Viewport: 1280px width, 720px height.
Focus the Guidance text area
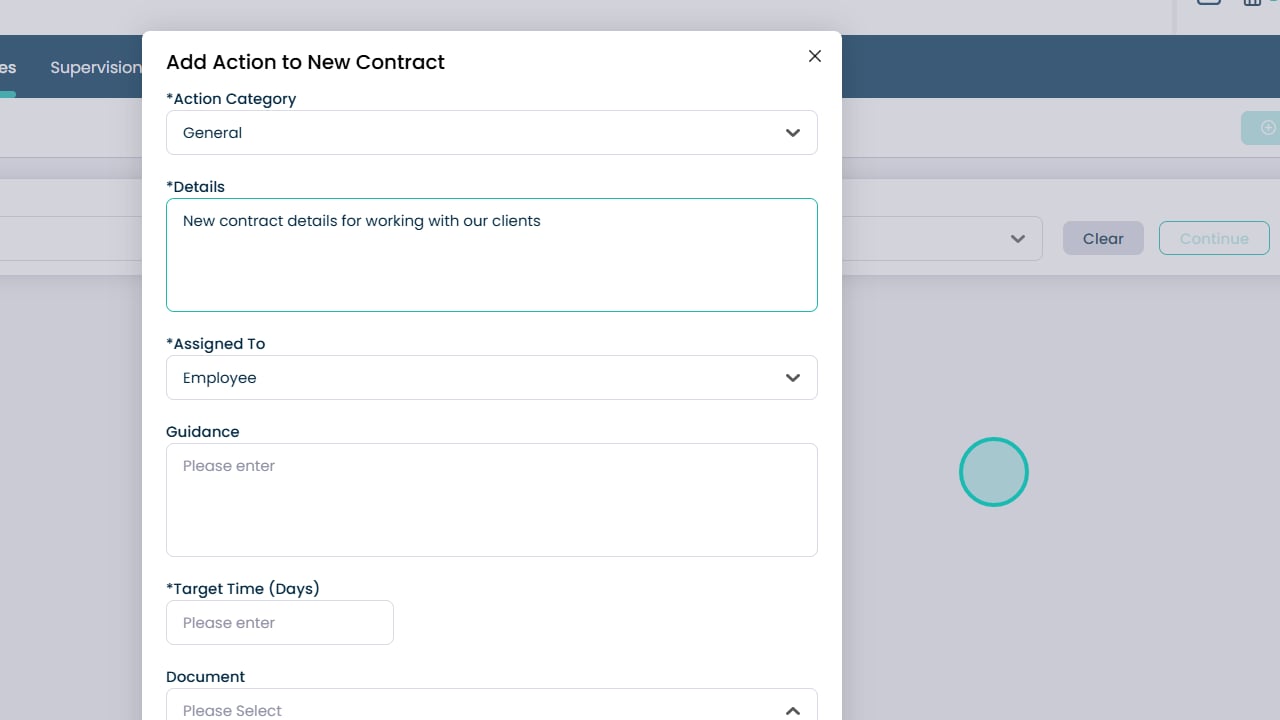pos(491,500)
